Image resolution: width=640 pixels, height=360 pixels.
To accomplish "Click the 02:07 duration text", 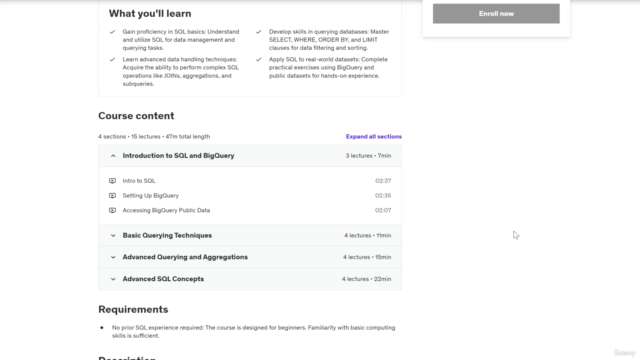I will tap(383, 210).
